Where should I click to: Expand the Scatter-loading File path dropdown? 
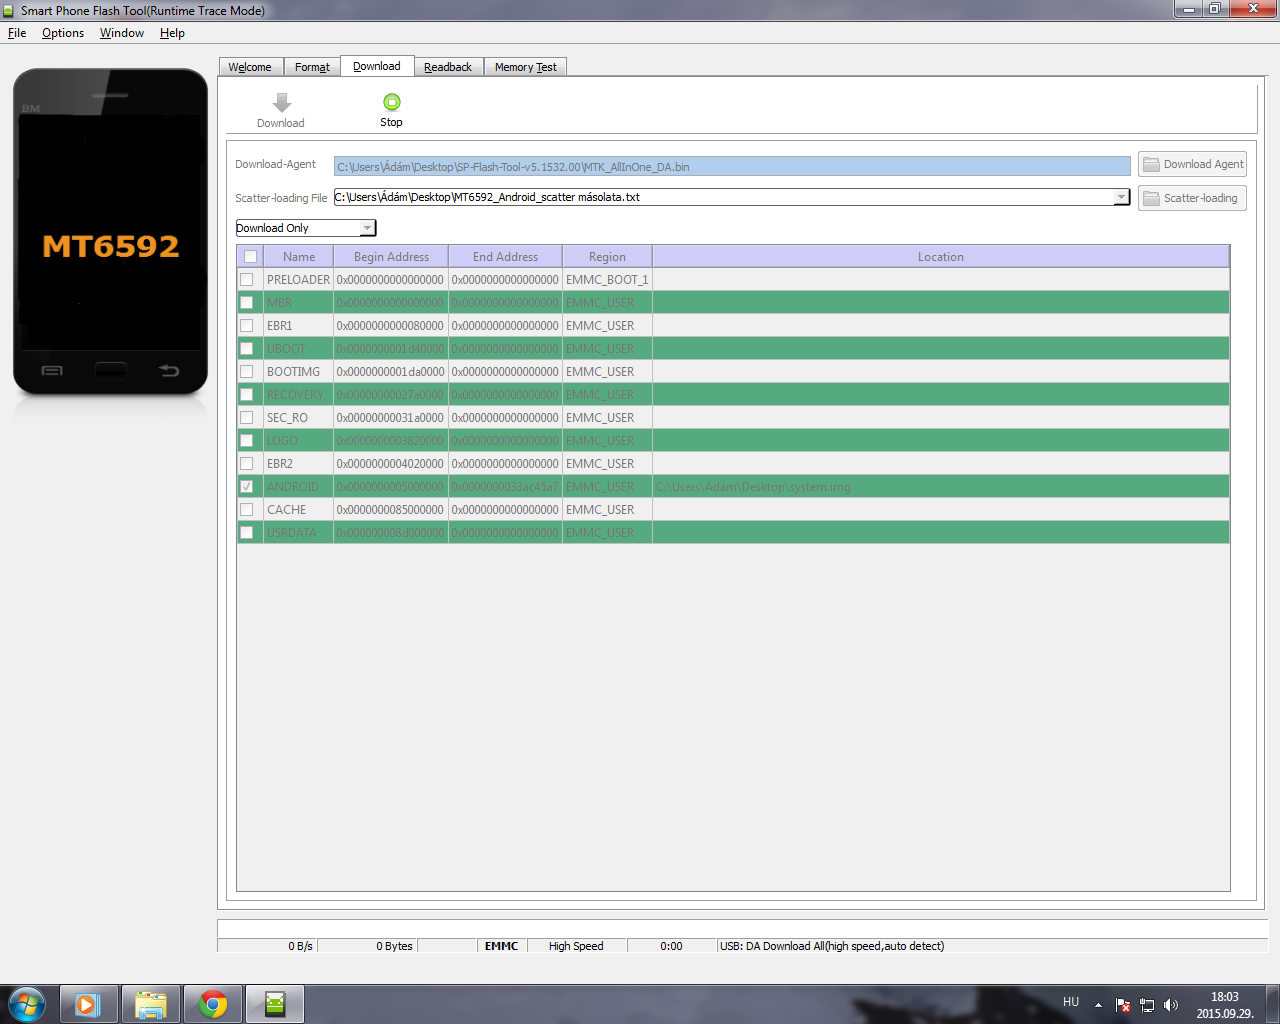coord(1122,197)
